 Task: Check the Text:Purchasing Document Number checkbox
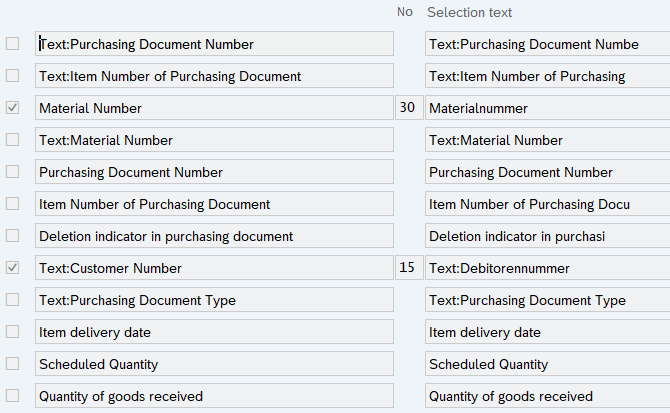click(x=12, y=44)
